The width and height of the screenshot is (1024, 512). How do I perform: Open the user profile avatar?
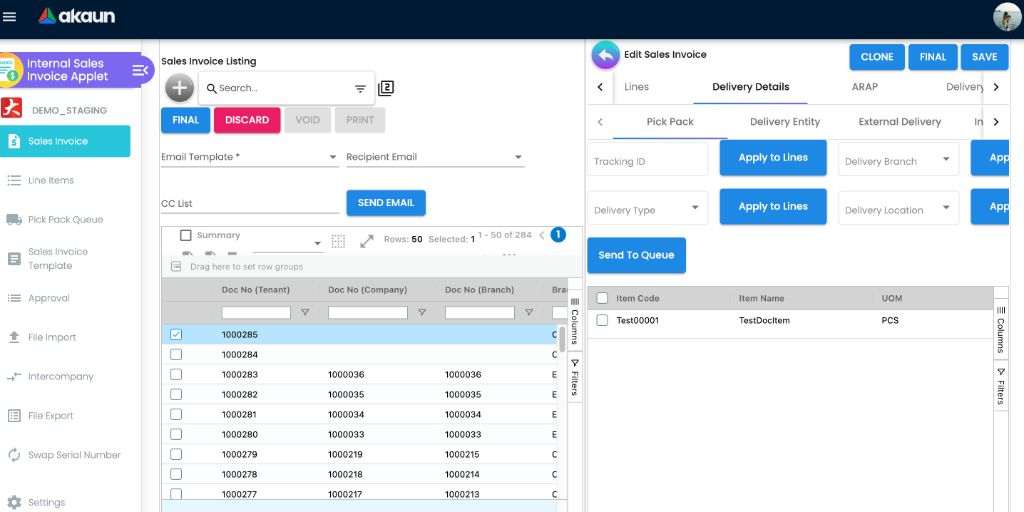1006,17
